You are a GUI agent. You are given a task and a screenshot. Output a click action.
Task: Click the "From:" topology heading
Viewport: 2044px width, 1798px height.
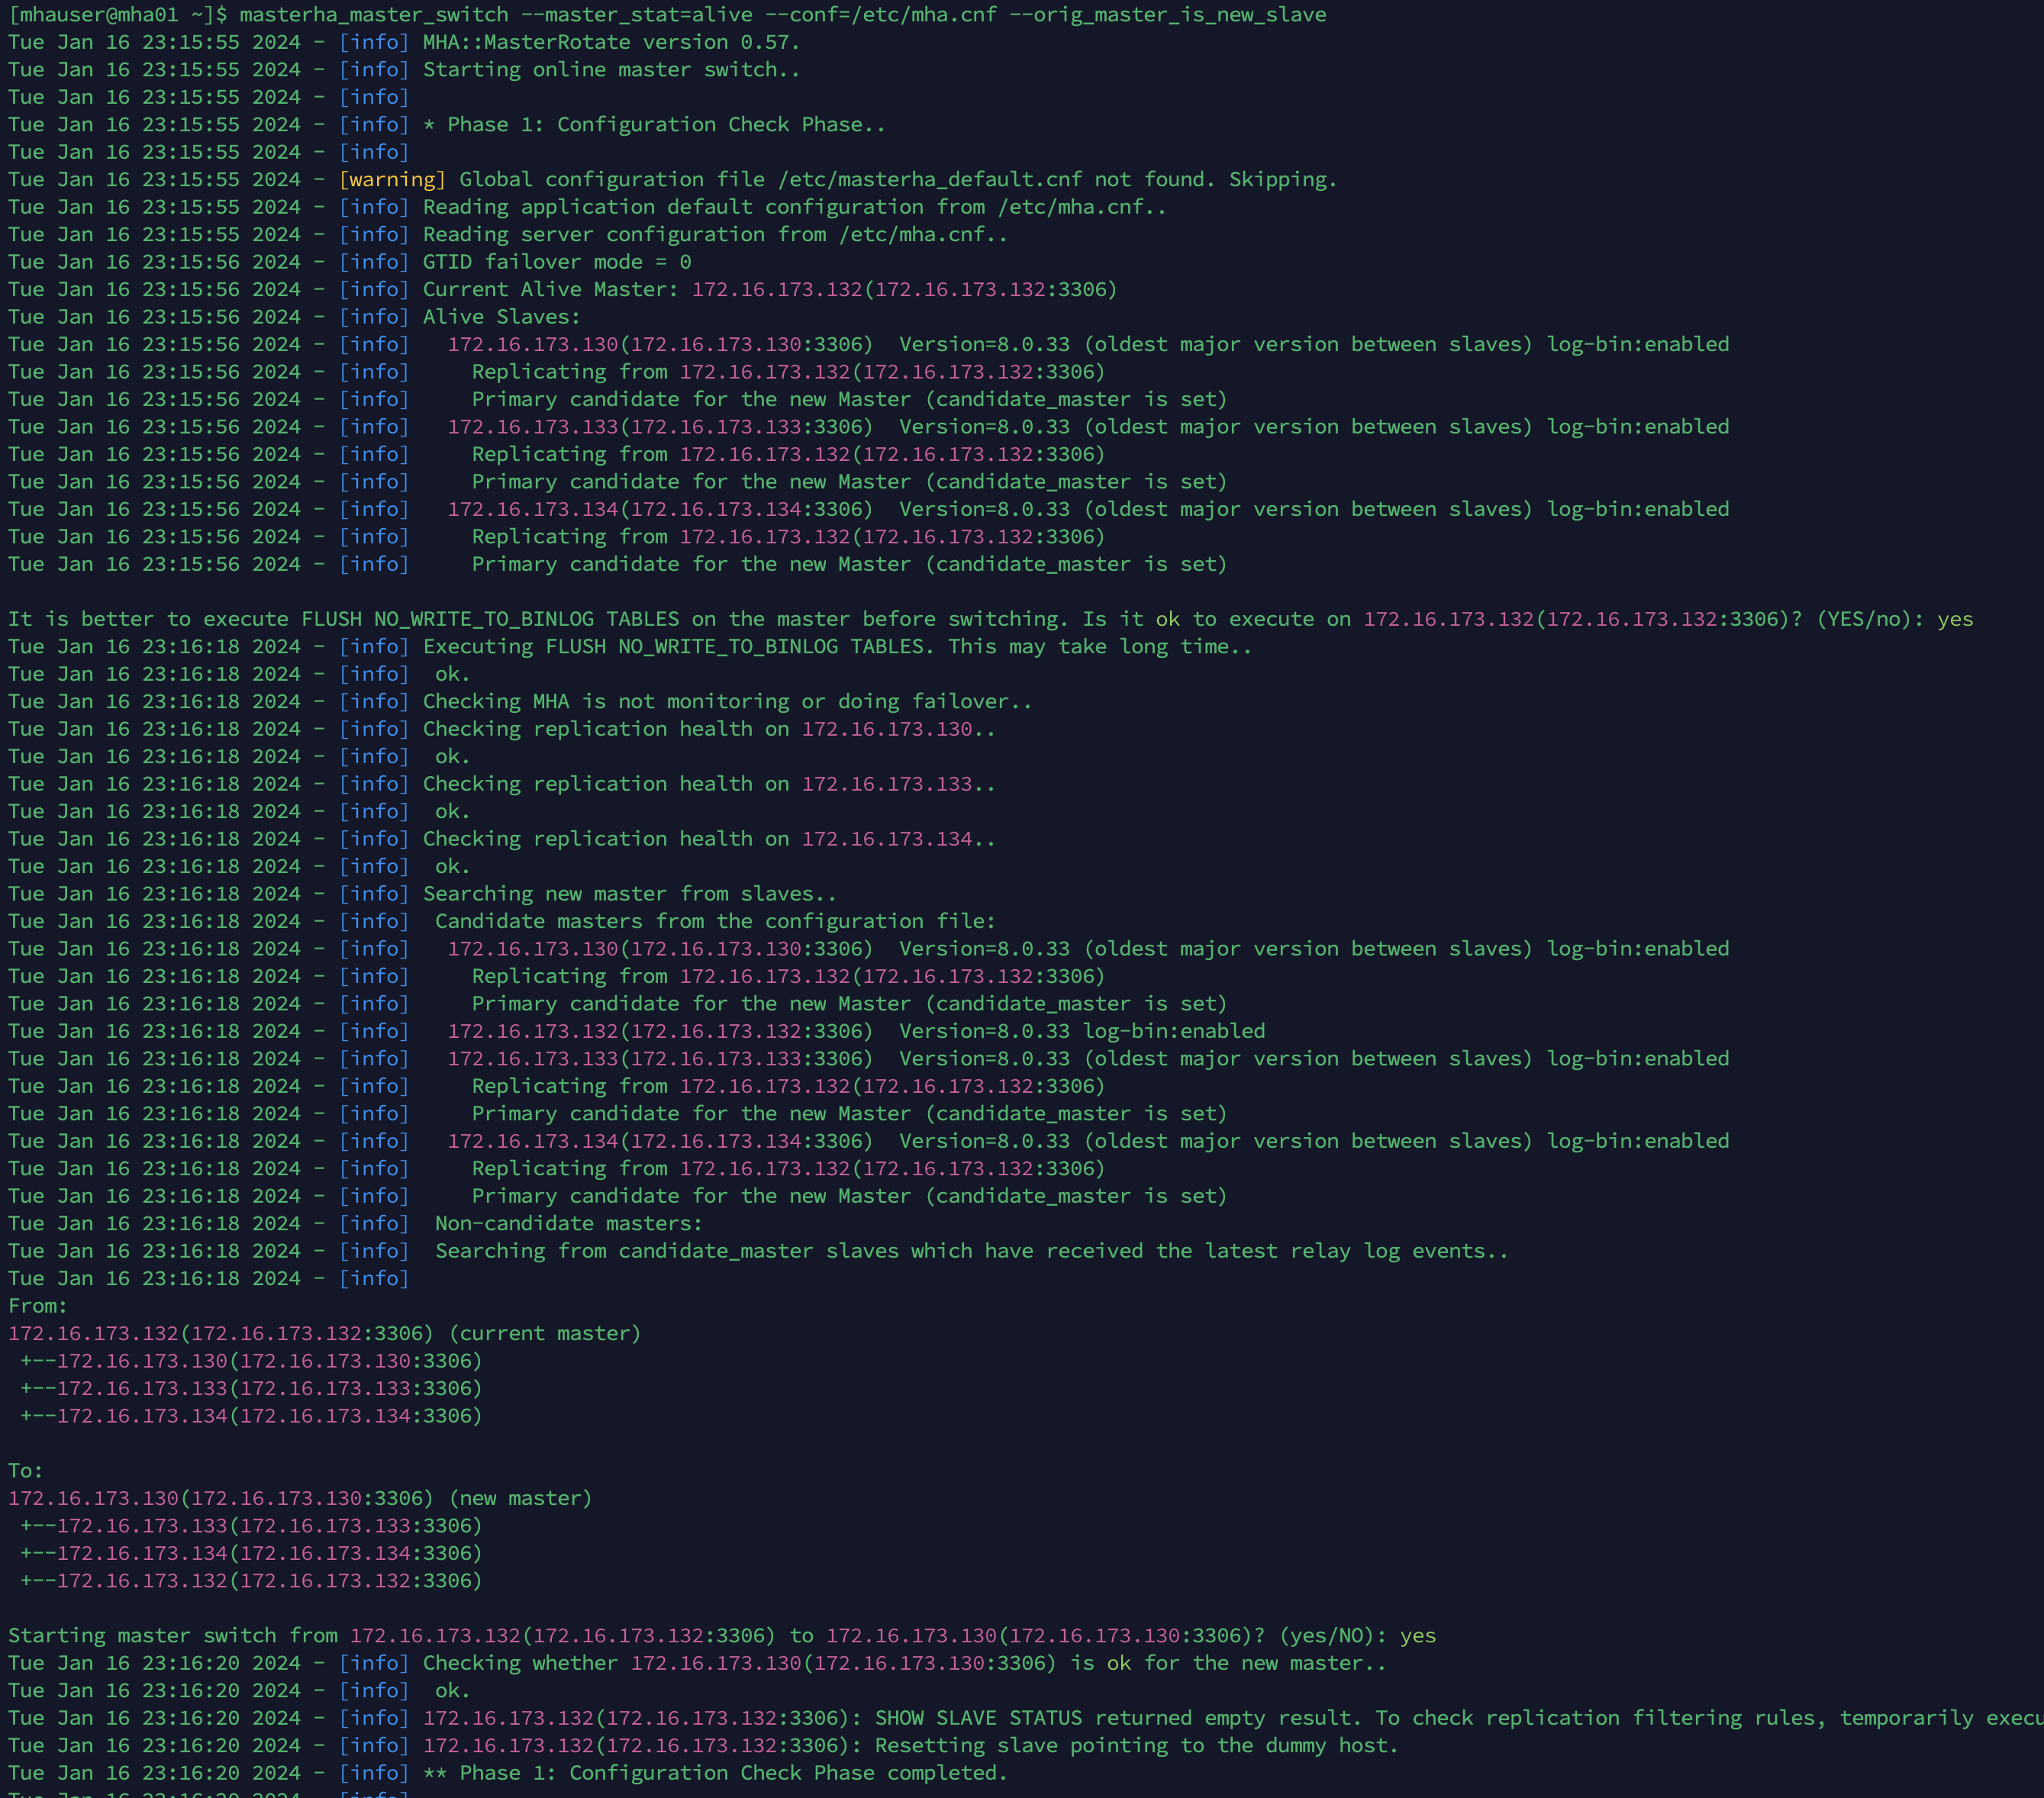coord(38,1306)
